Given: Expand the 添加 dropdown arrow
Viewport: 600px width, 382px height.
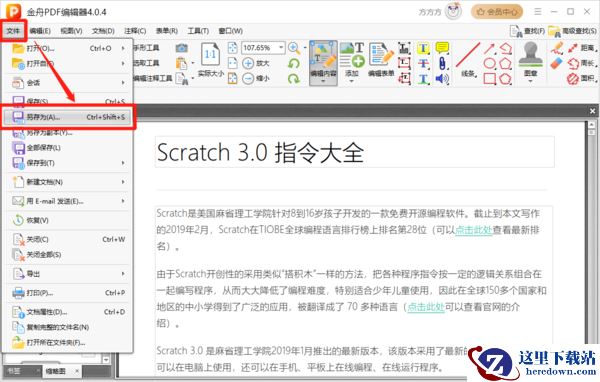Looking at the screenshot, I should (x=352, y=81).
